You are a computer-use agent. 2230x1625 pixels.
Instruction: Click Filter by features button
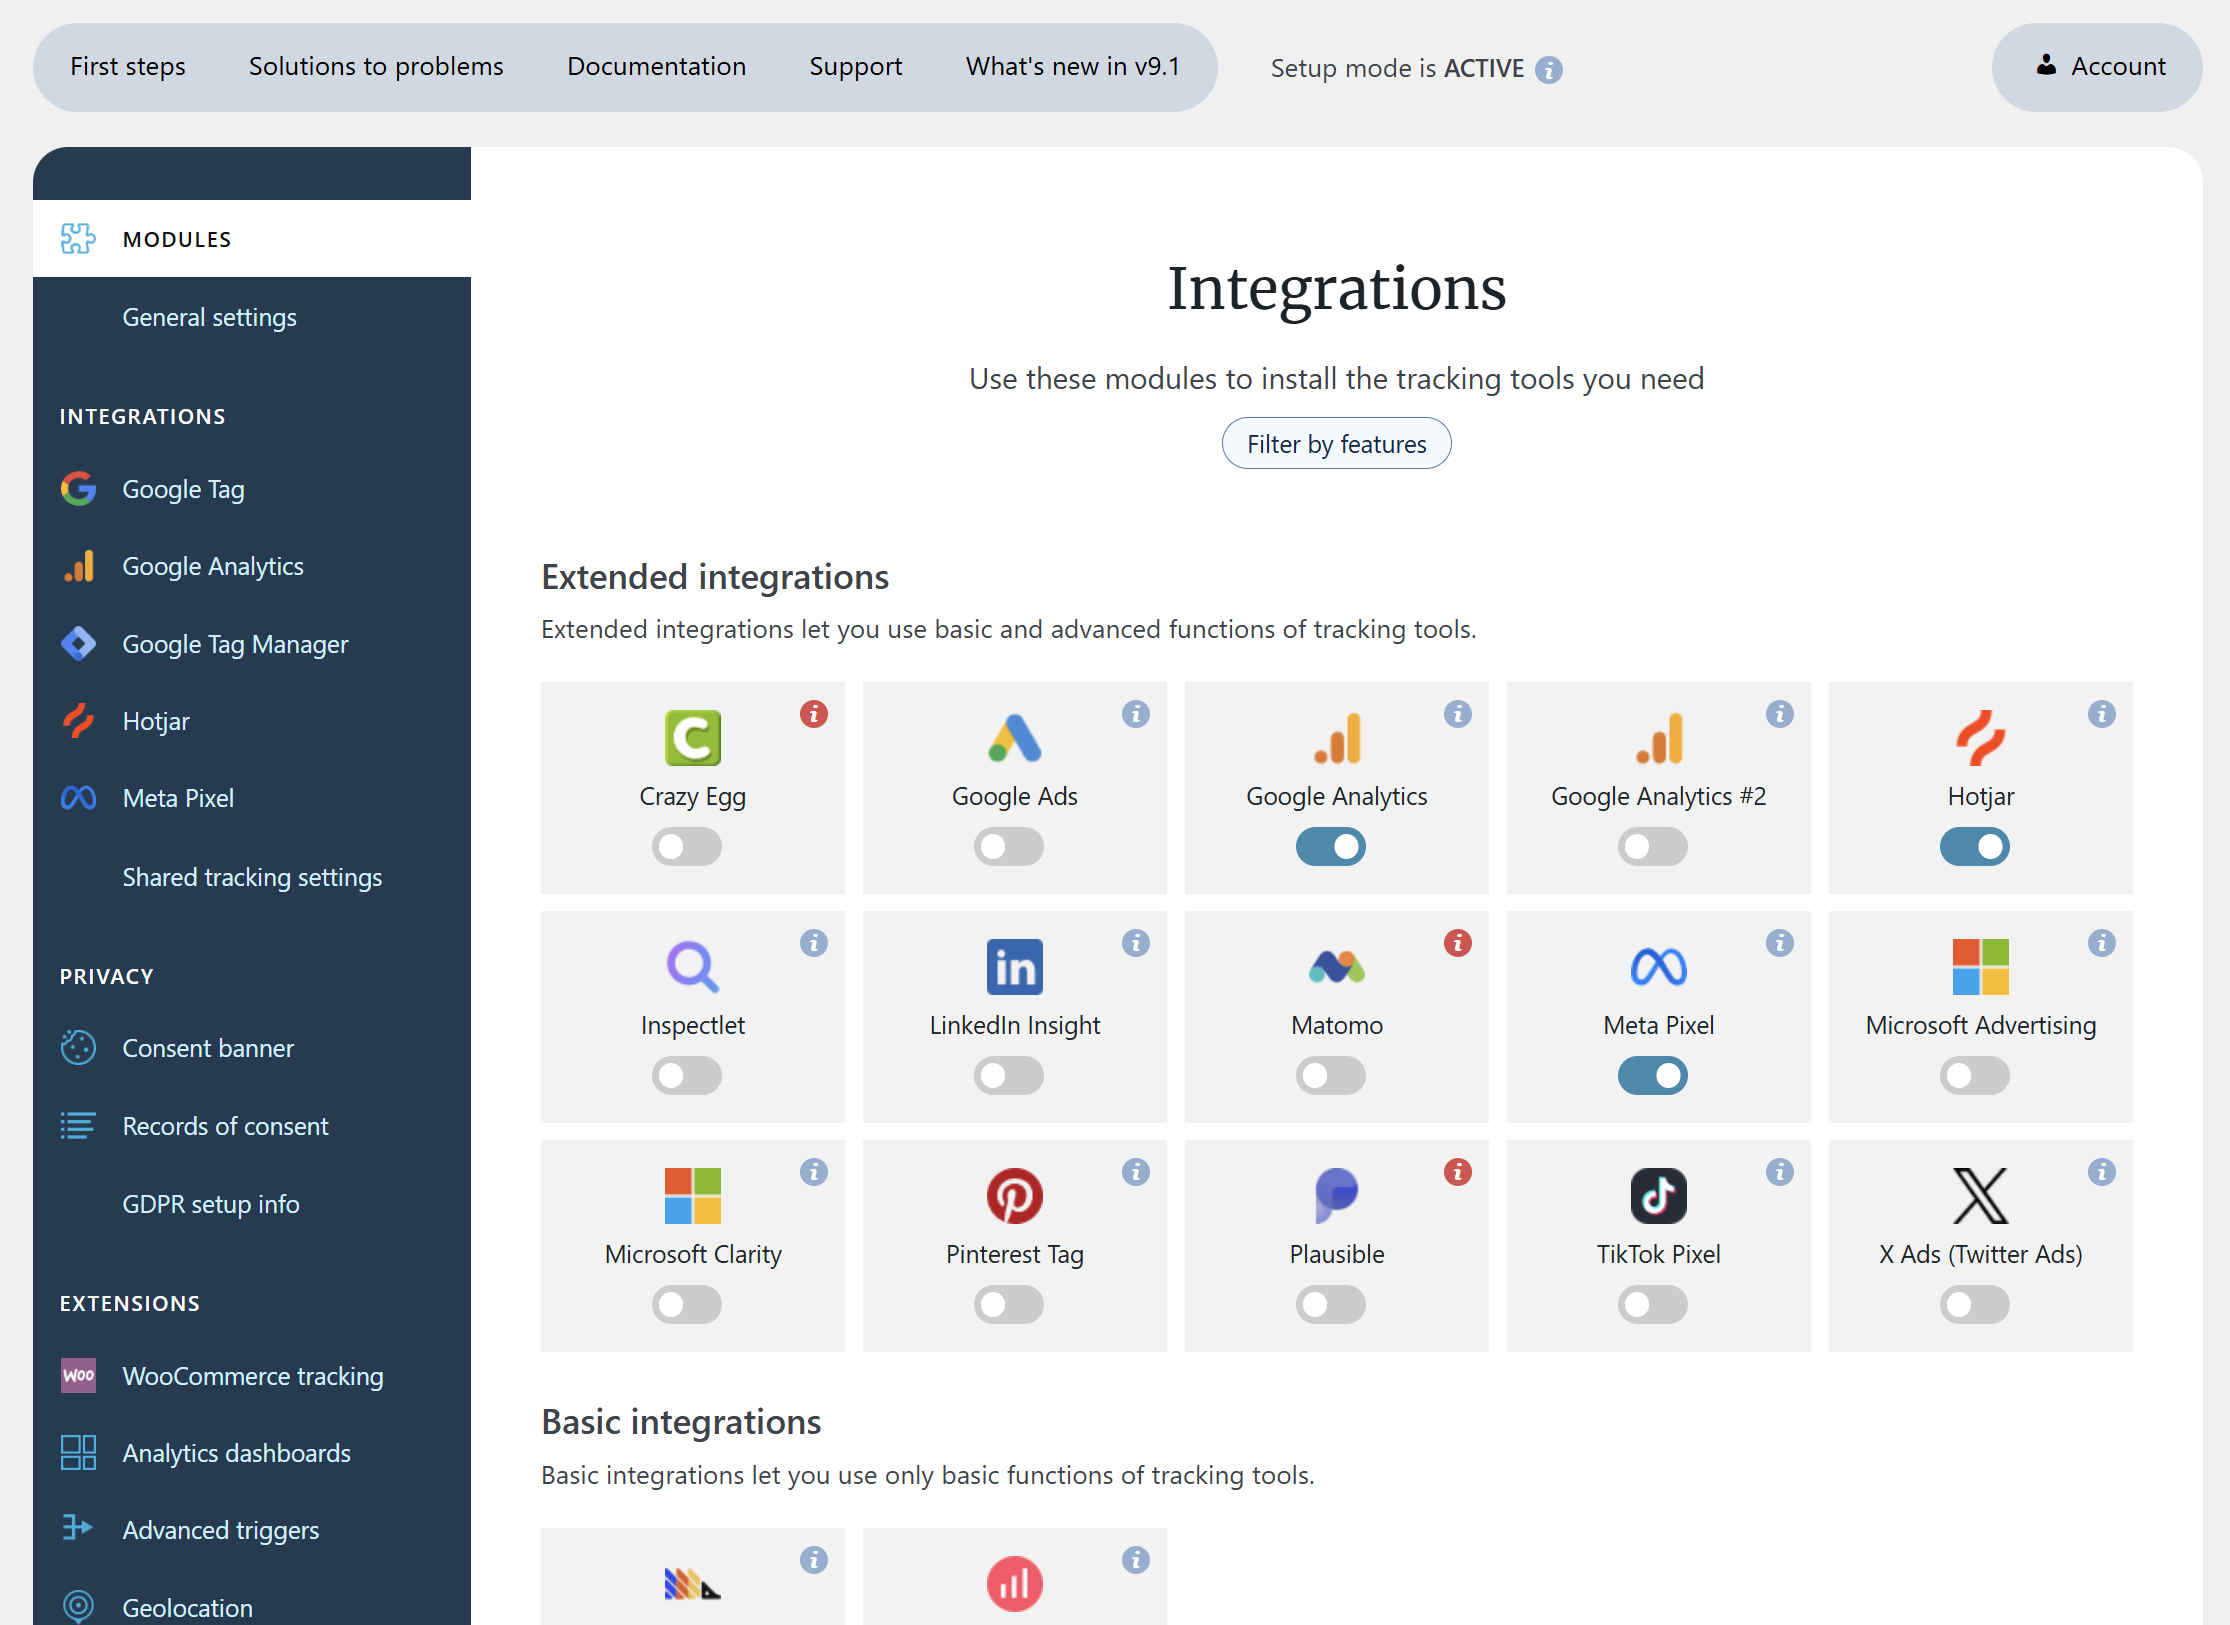1336,443
